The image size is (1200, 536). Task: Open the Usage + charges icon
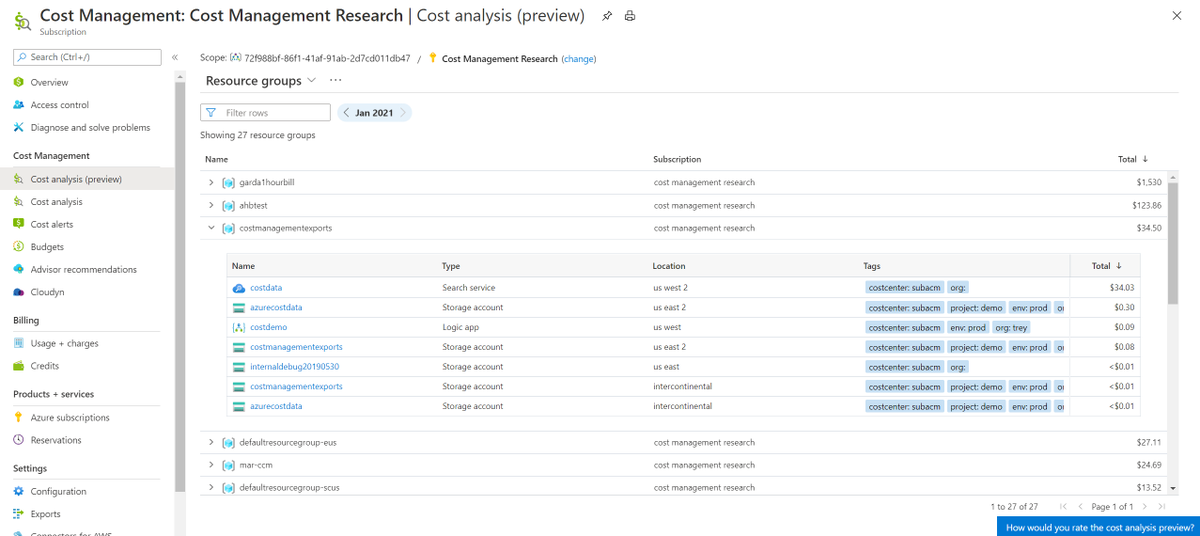tap(19, 343)
